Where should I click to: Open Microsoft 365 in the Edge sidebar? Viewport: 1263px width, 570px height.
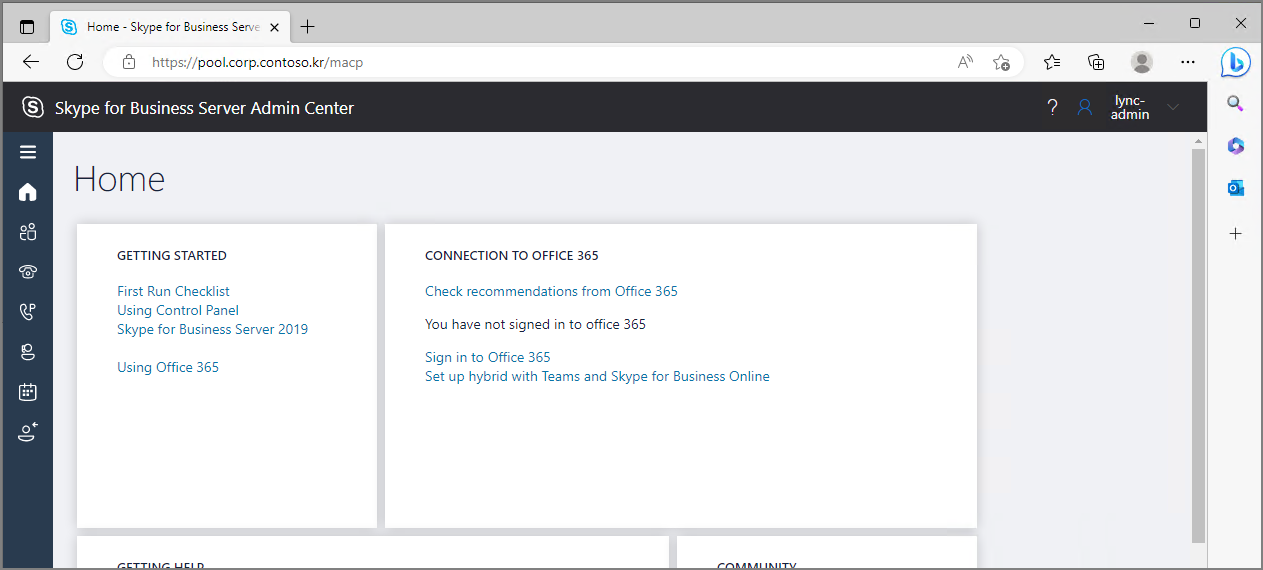(1236, 146)
